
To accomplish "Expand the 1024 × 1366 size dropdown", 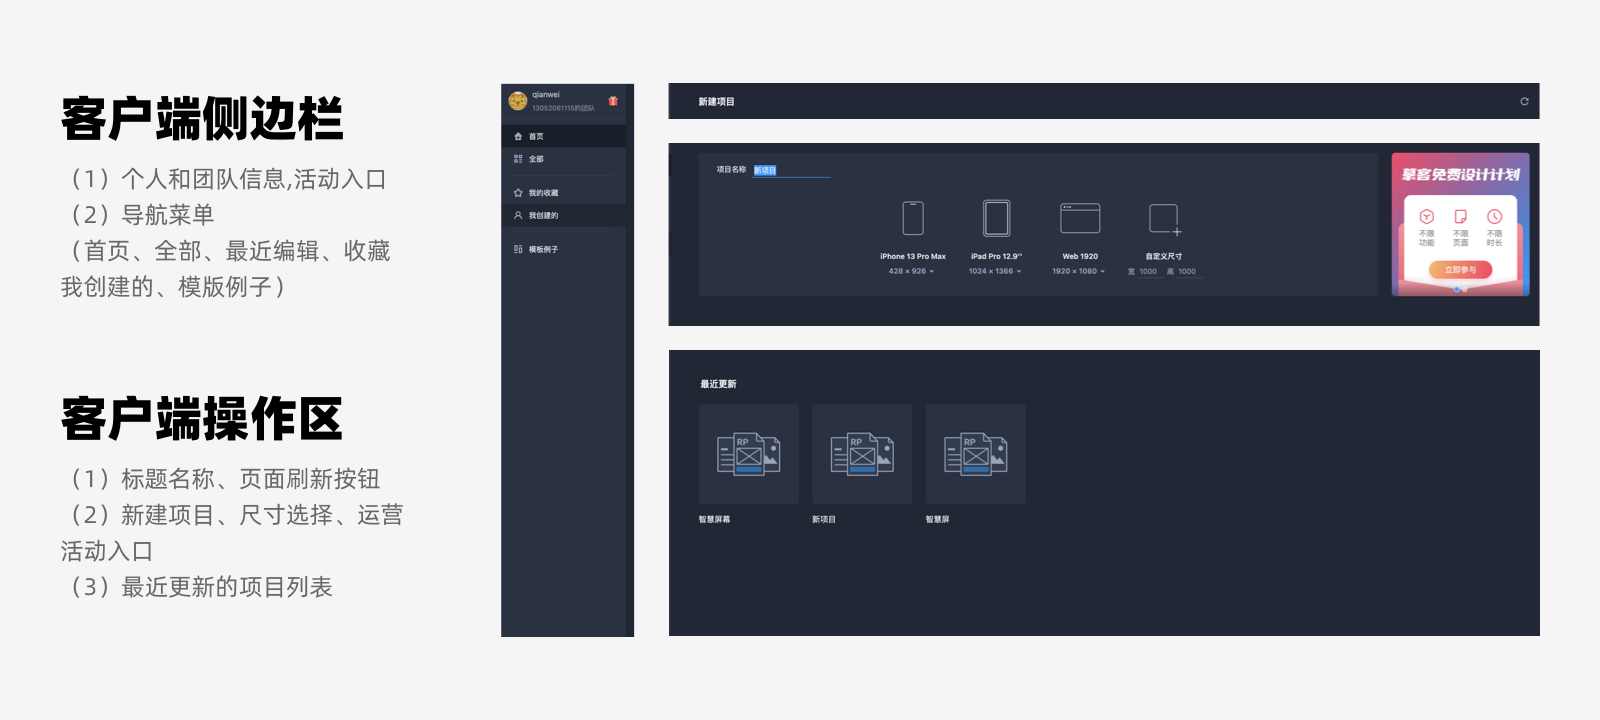I will point(995,271).
